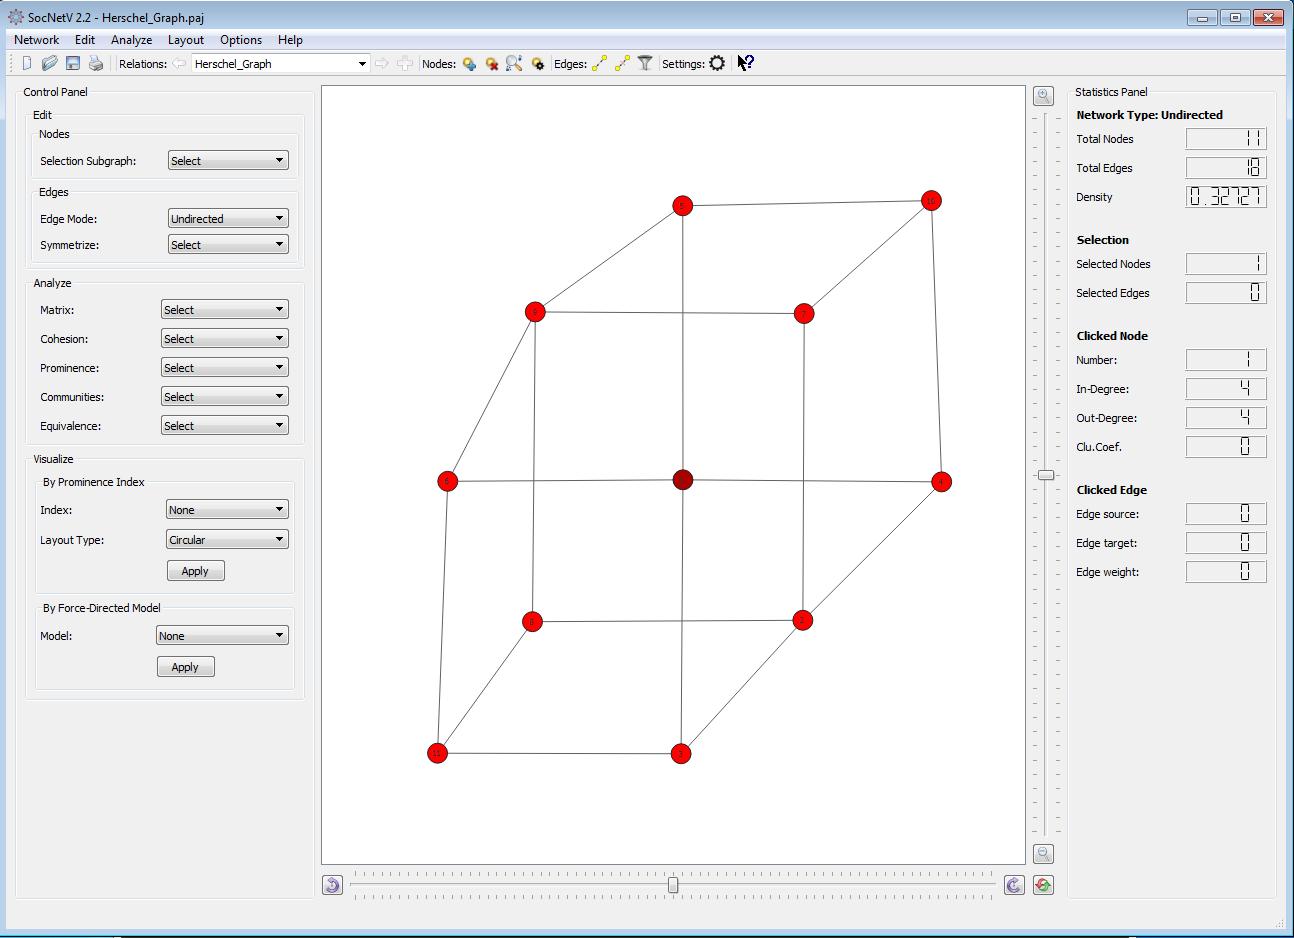This screenshot has width=1294, height=938.
Task: Open the Selection Subgraph dropdown
Action: point(228,160)
